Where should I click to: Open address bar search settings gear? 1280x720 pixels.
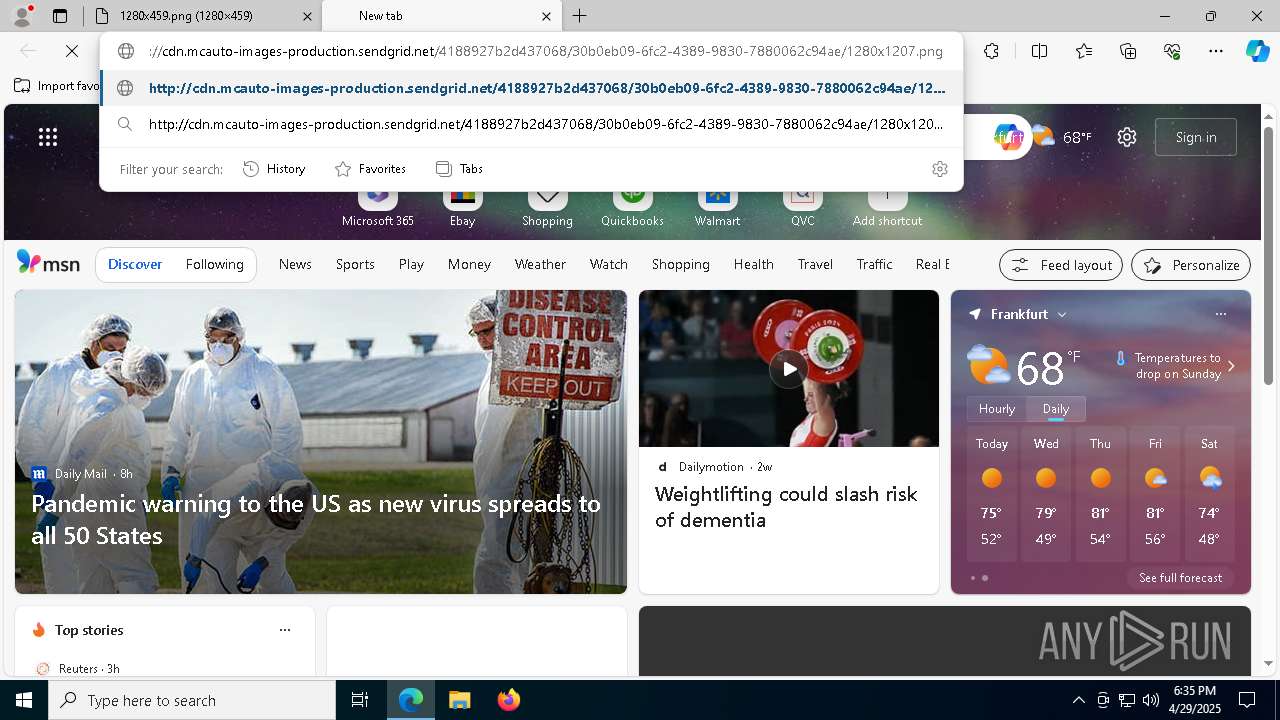pos(939,169)
